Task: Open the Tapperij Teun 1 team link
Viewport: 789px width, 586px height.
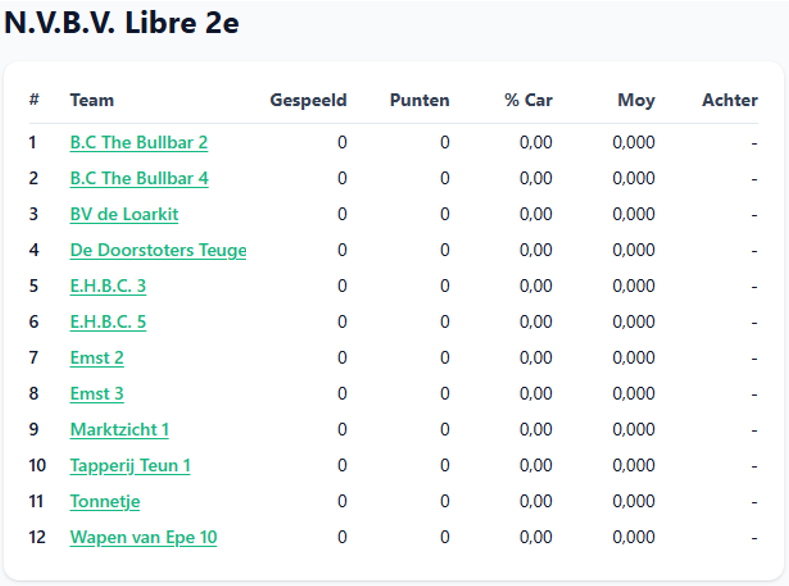Action: (x=130, y=465)
